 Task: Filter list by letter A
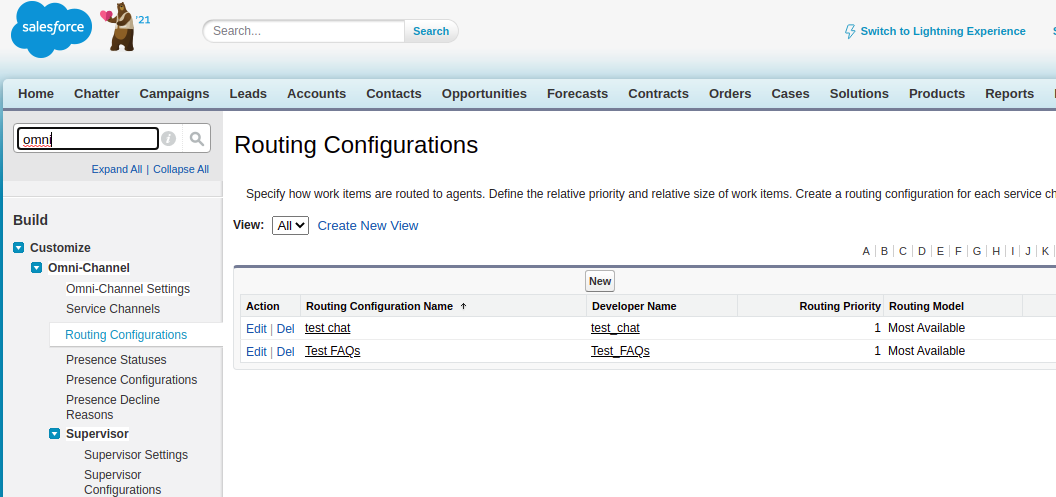(x=866, y=251)
